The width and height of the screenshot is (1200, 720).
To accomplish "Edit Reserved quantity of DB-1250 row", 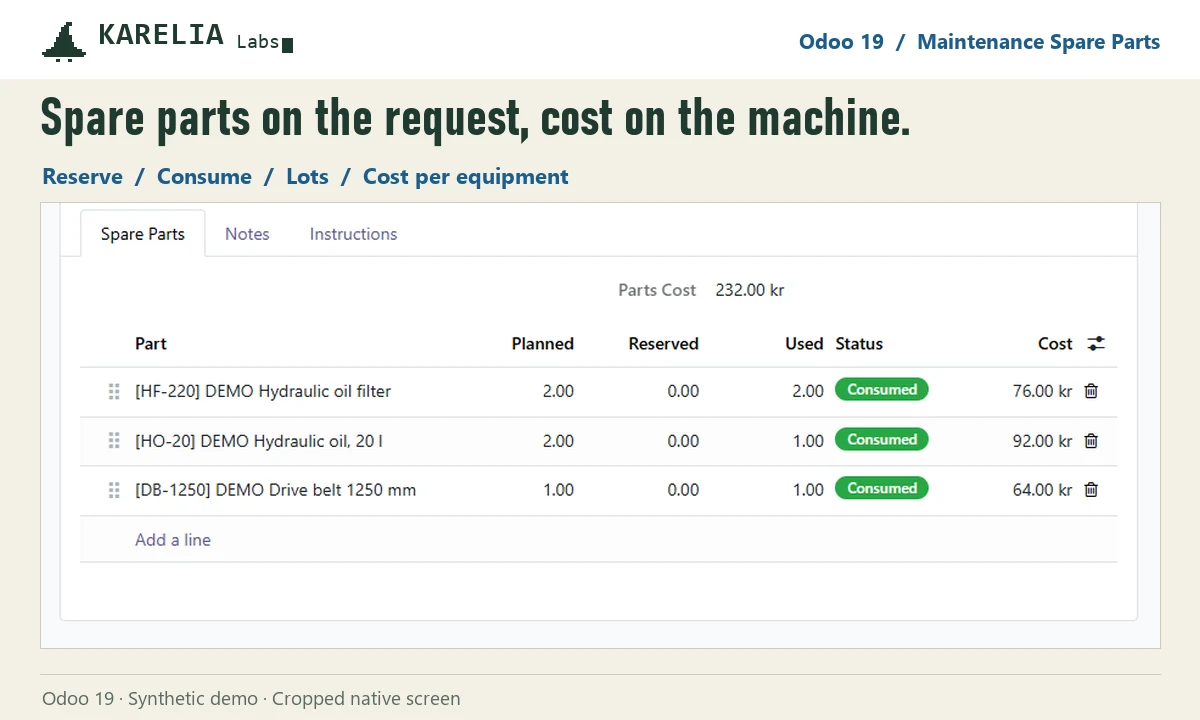I will click(683, 490).
